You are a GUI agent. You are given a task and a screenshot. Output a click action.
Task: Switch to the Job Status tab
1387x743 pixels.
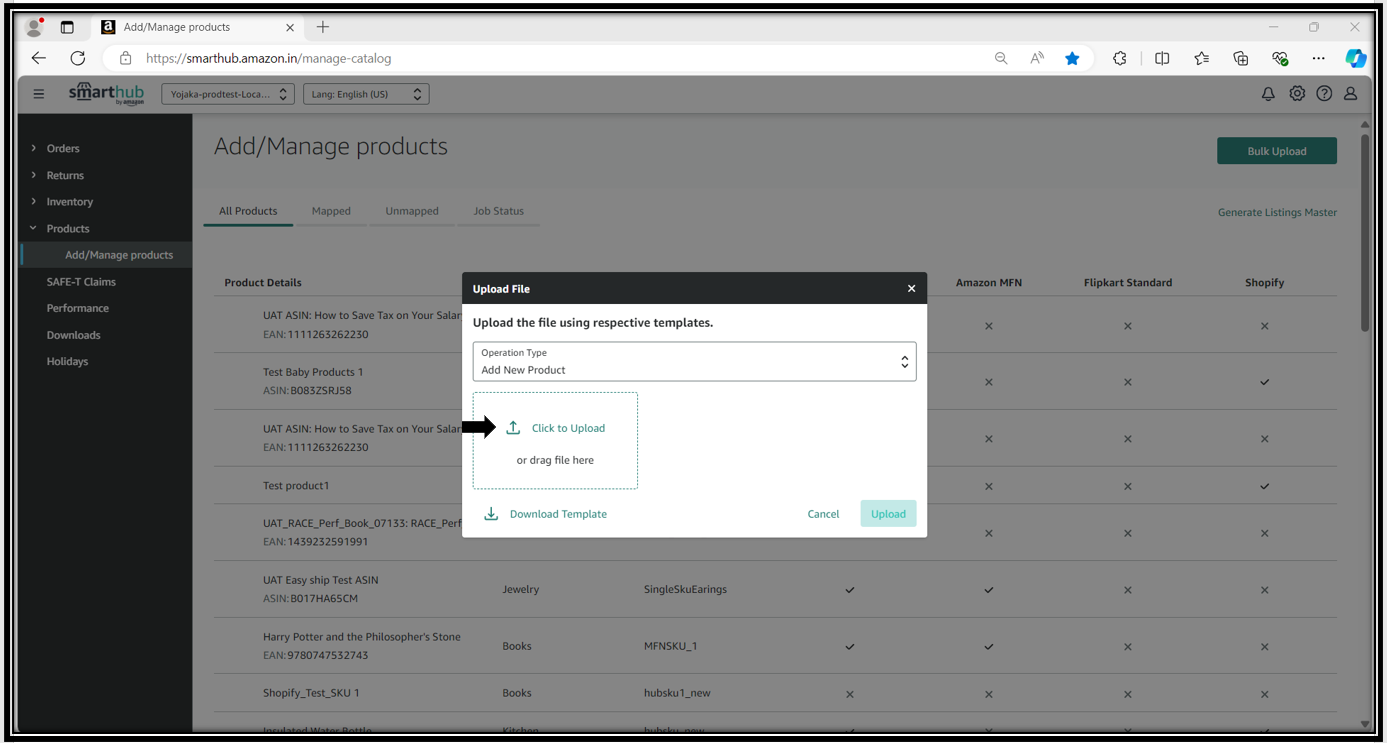click(x=498, y=211)
